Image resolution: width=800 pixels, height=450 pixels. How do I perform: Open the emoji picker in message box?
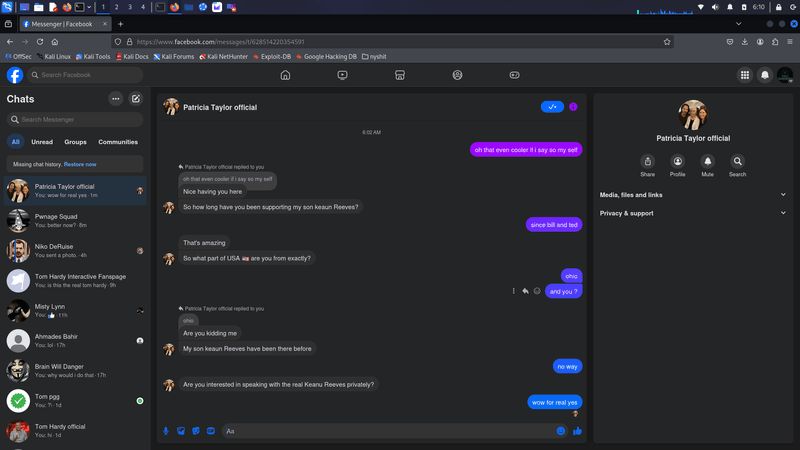click(561, 431)
